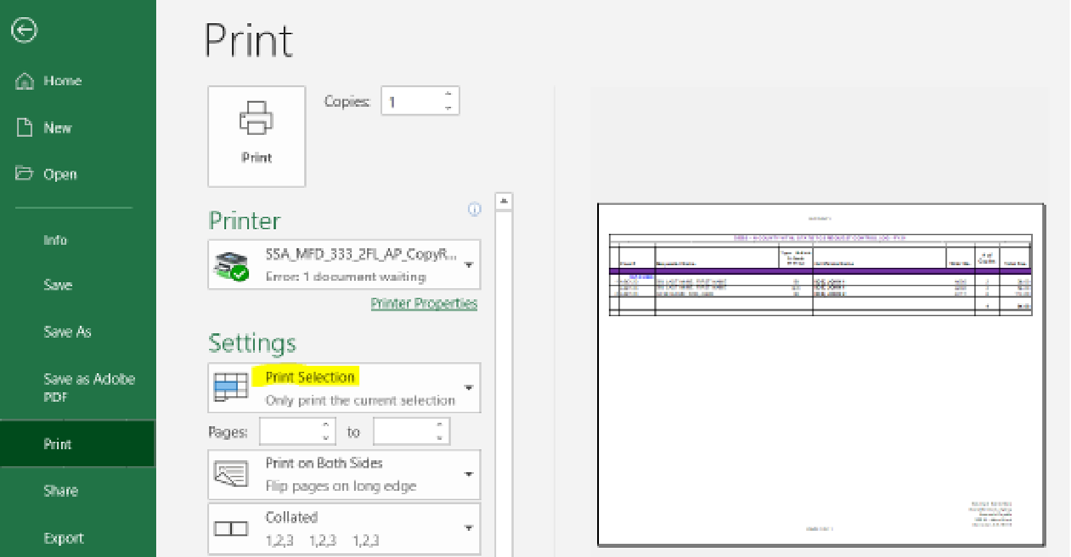Click the New document icon
The image size is (1071, 557).
25,128
